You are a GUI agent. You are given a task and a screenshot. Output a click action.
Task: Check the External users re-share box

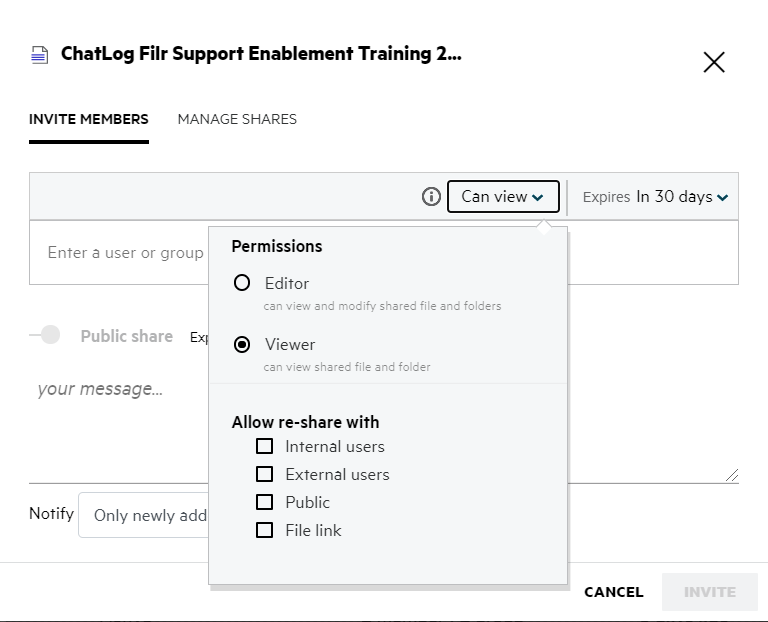pos(265,474)
